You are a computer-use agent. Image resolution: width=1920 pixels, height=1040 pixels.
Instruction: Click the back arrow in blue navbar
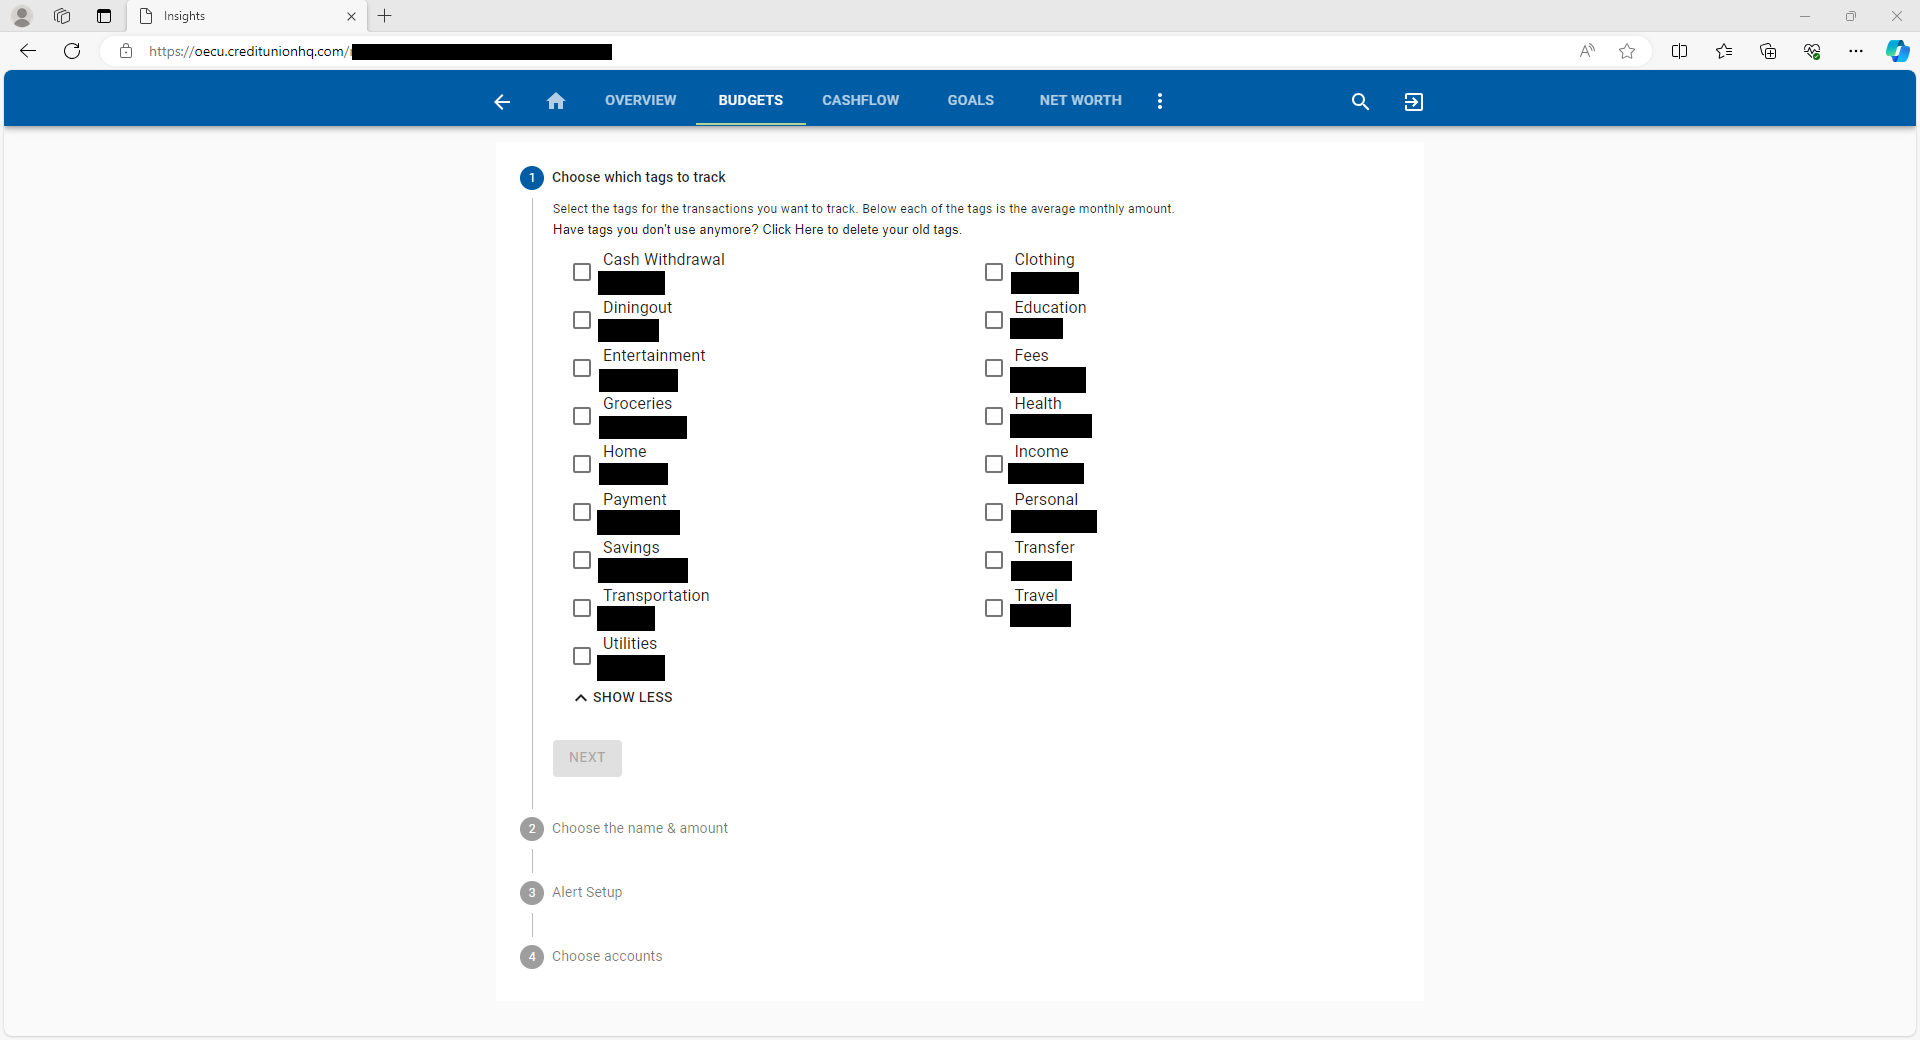pos(502,101)
